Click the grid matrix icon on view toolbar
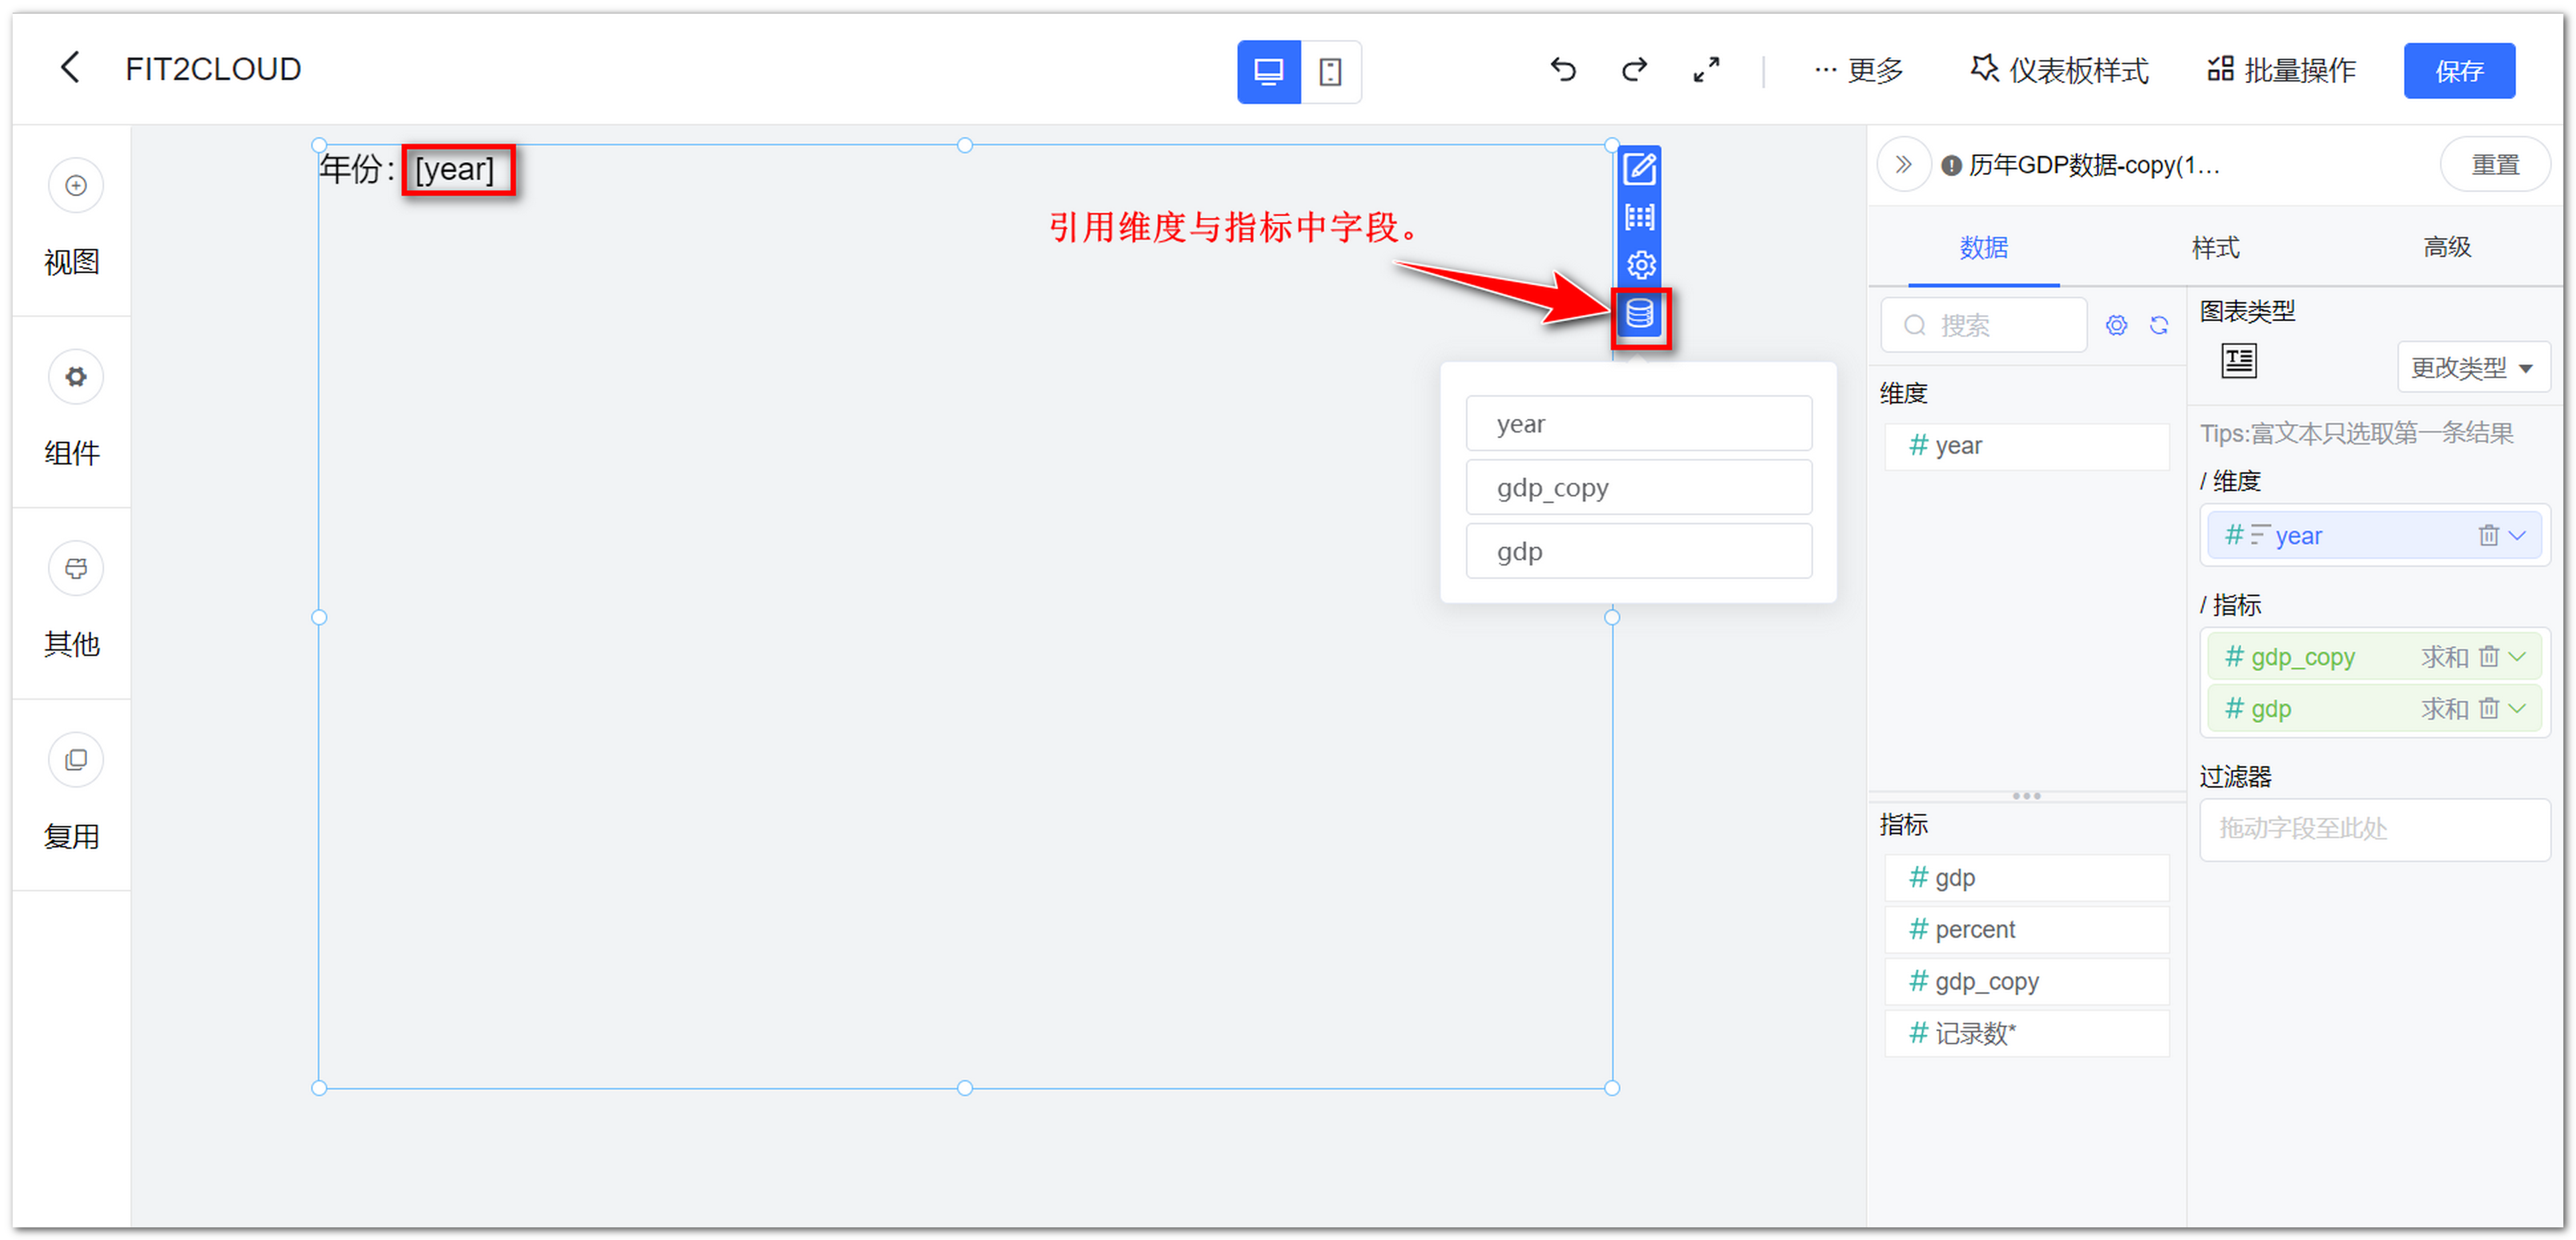2576x1240 pixels. [1639, 217]
